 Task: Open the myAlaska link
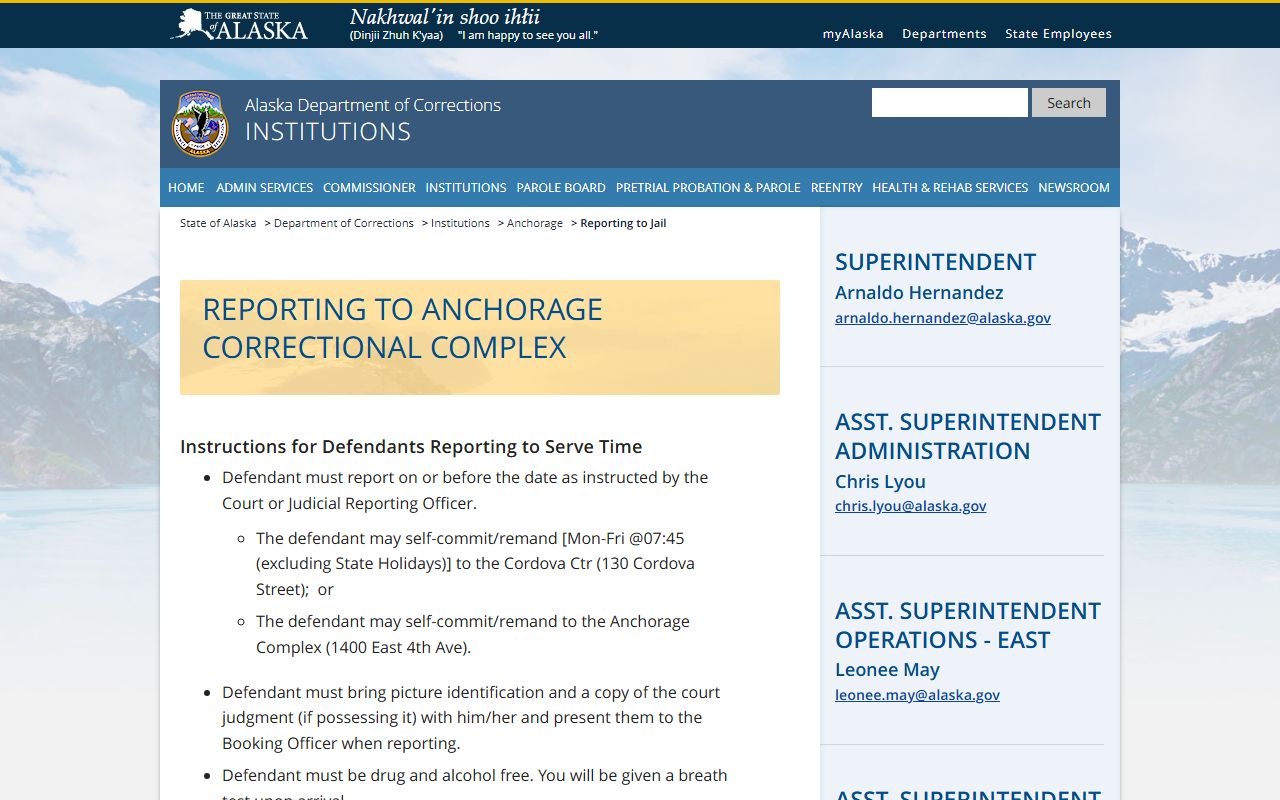point(853,34)
